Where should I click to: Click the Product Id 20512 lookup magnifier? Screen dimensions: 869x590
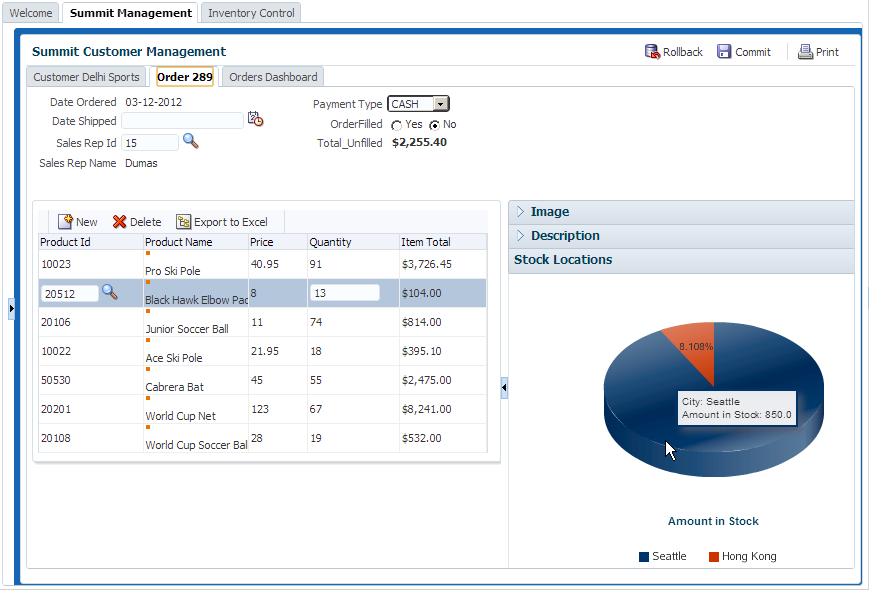[110, 292]
